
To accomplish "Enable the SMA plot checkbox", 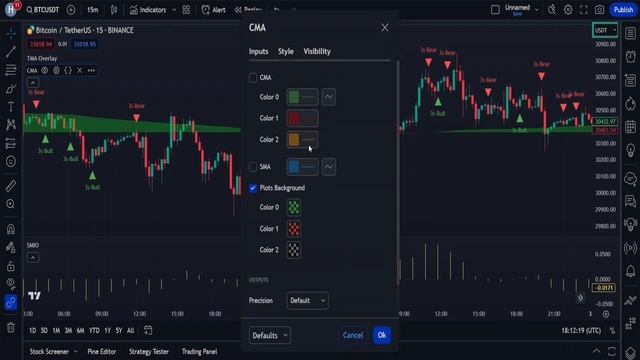I will pos(253,167).
